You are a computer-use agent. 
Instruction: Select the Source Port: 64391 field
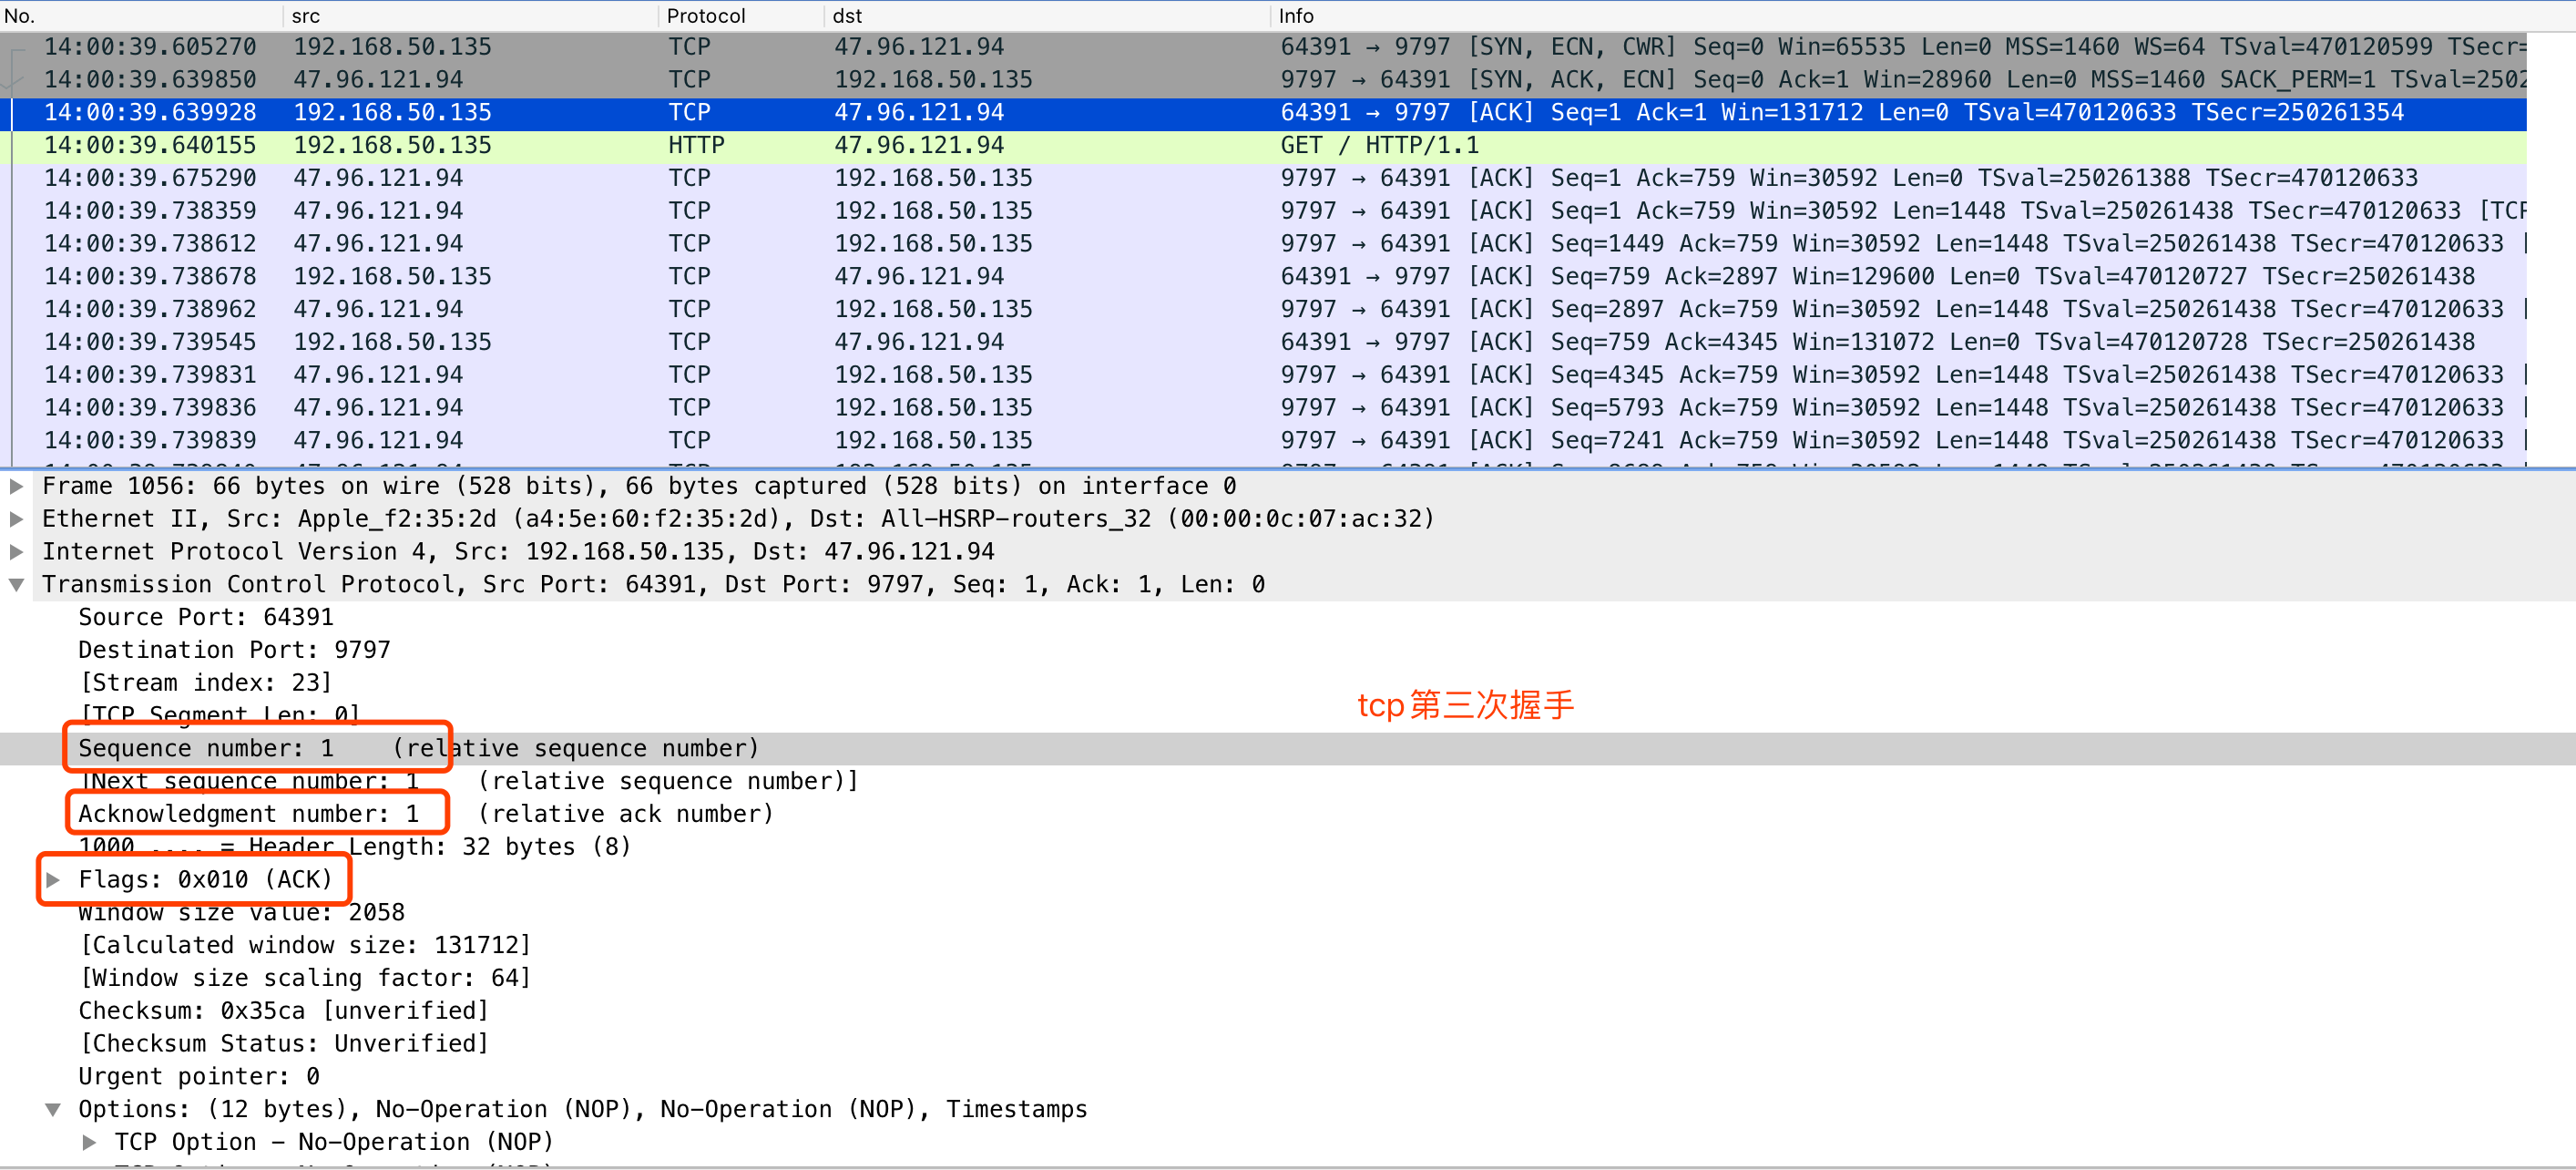point(1288,619)
